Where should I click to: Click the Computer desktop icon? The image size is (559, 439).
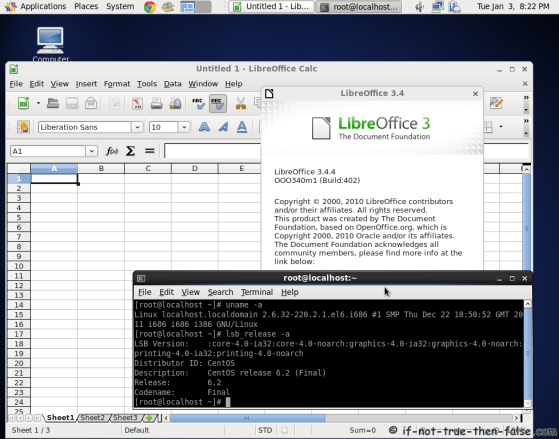pos(50,44)
